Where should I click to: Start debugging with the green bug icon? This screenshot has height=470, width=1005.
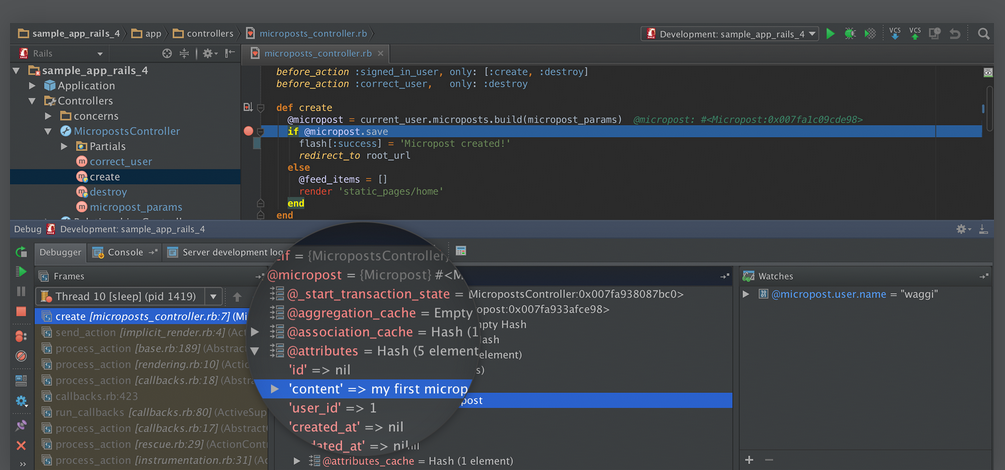(x=850, y=34)
